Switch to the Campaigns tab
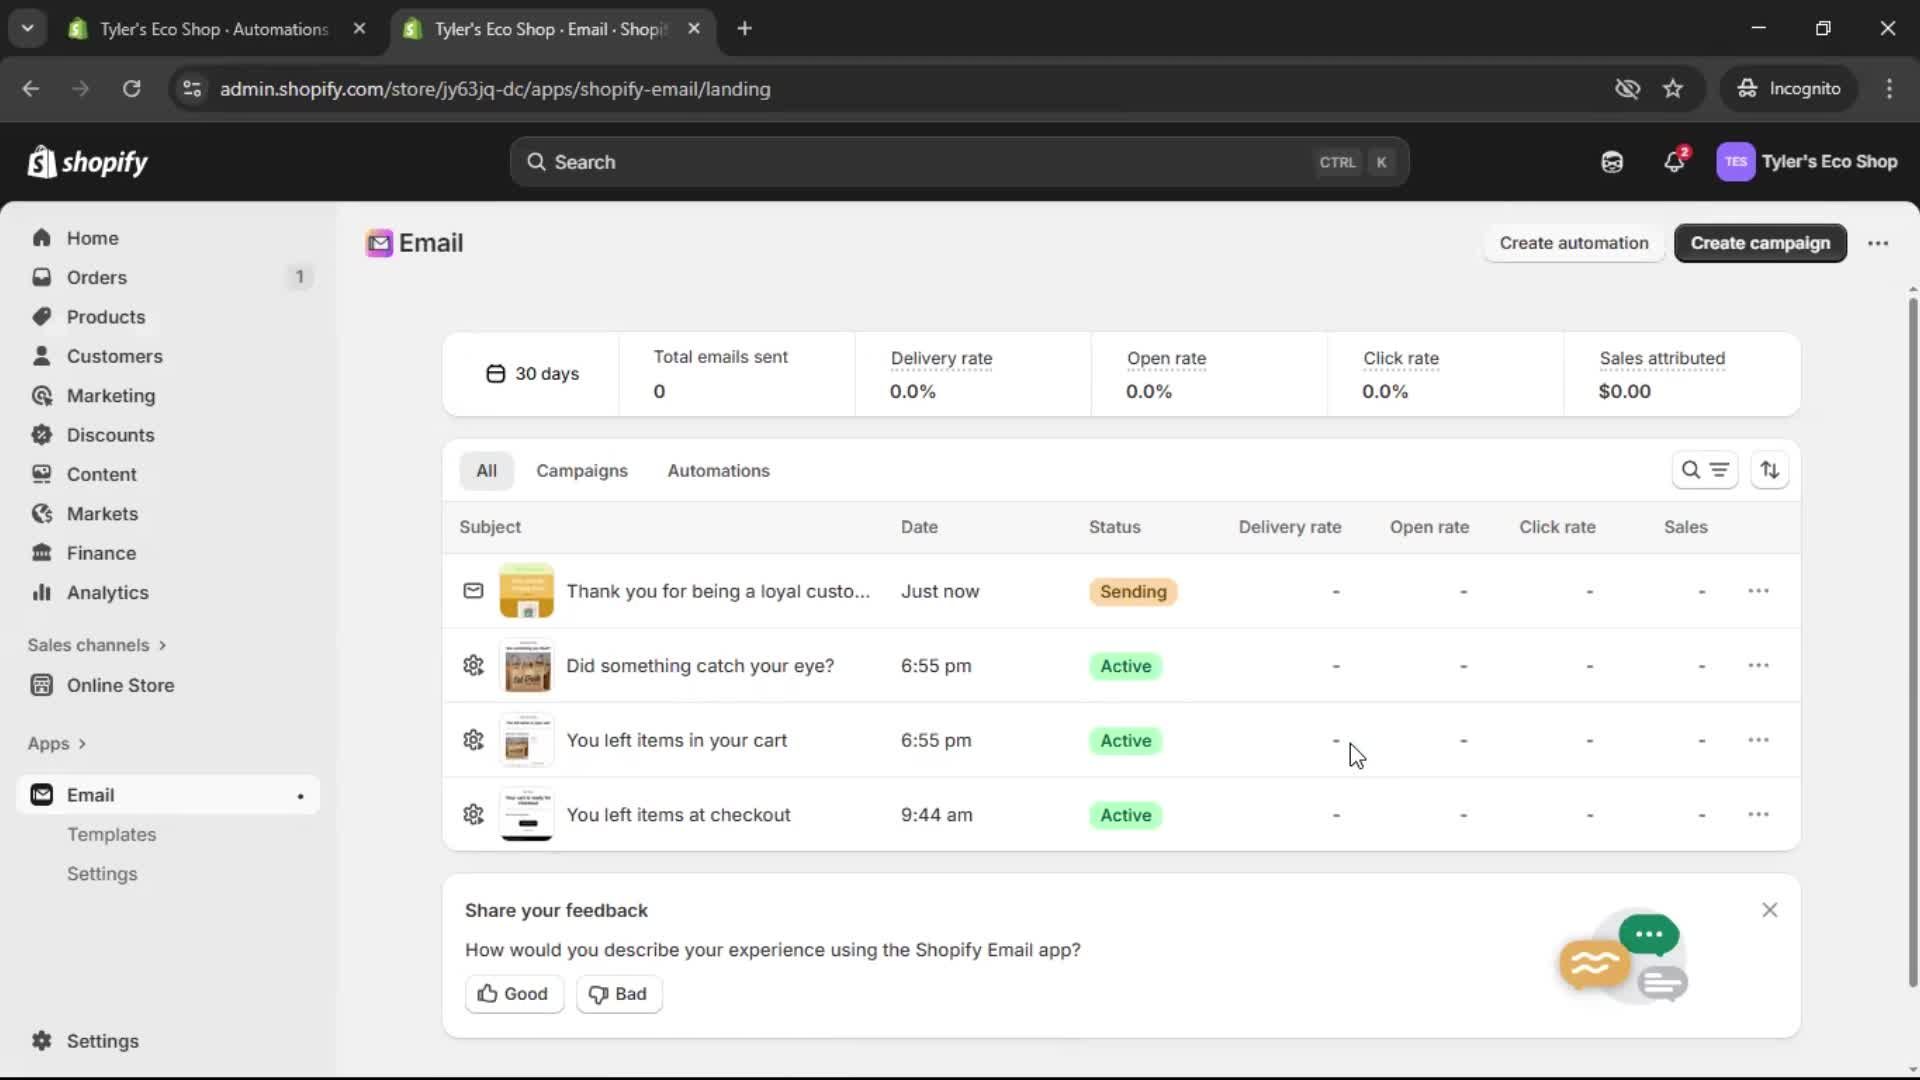1920x1080 pixels. click(x=583, y=470)
